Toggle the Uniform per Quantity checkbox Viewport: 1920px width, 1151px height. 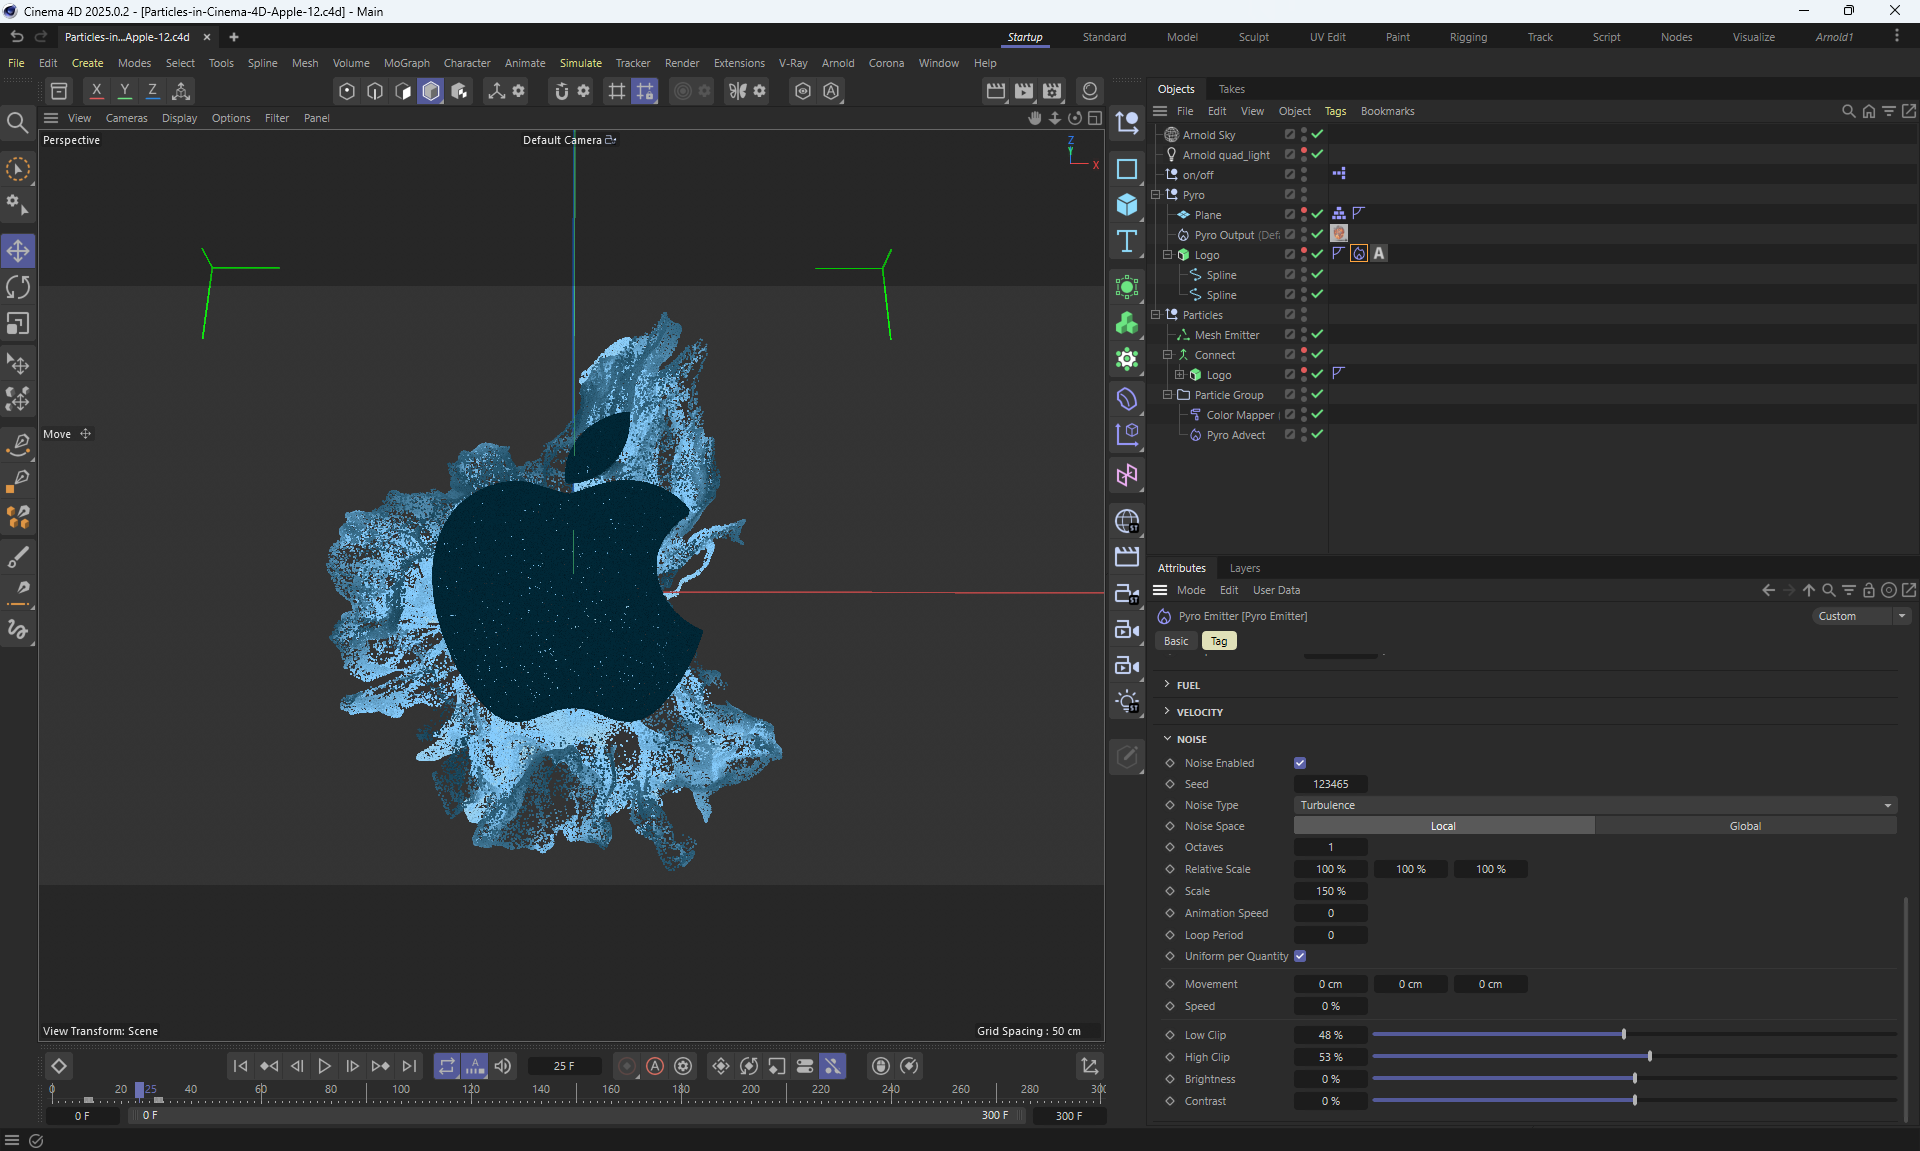tap(1300, 956)
